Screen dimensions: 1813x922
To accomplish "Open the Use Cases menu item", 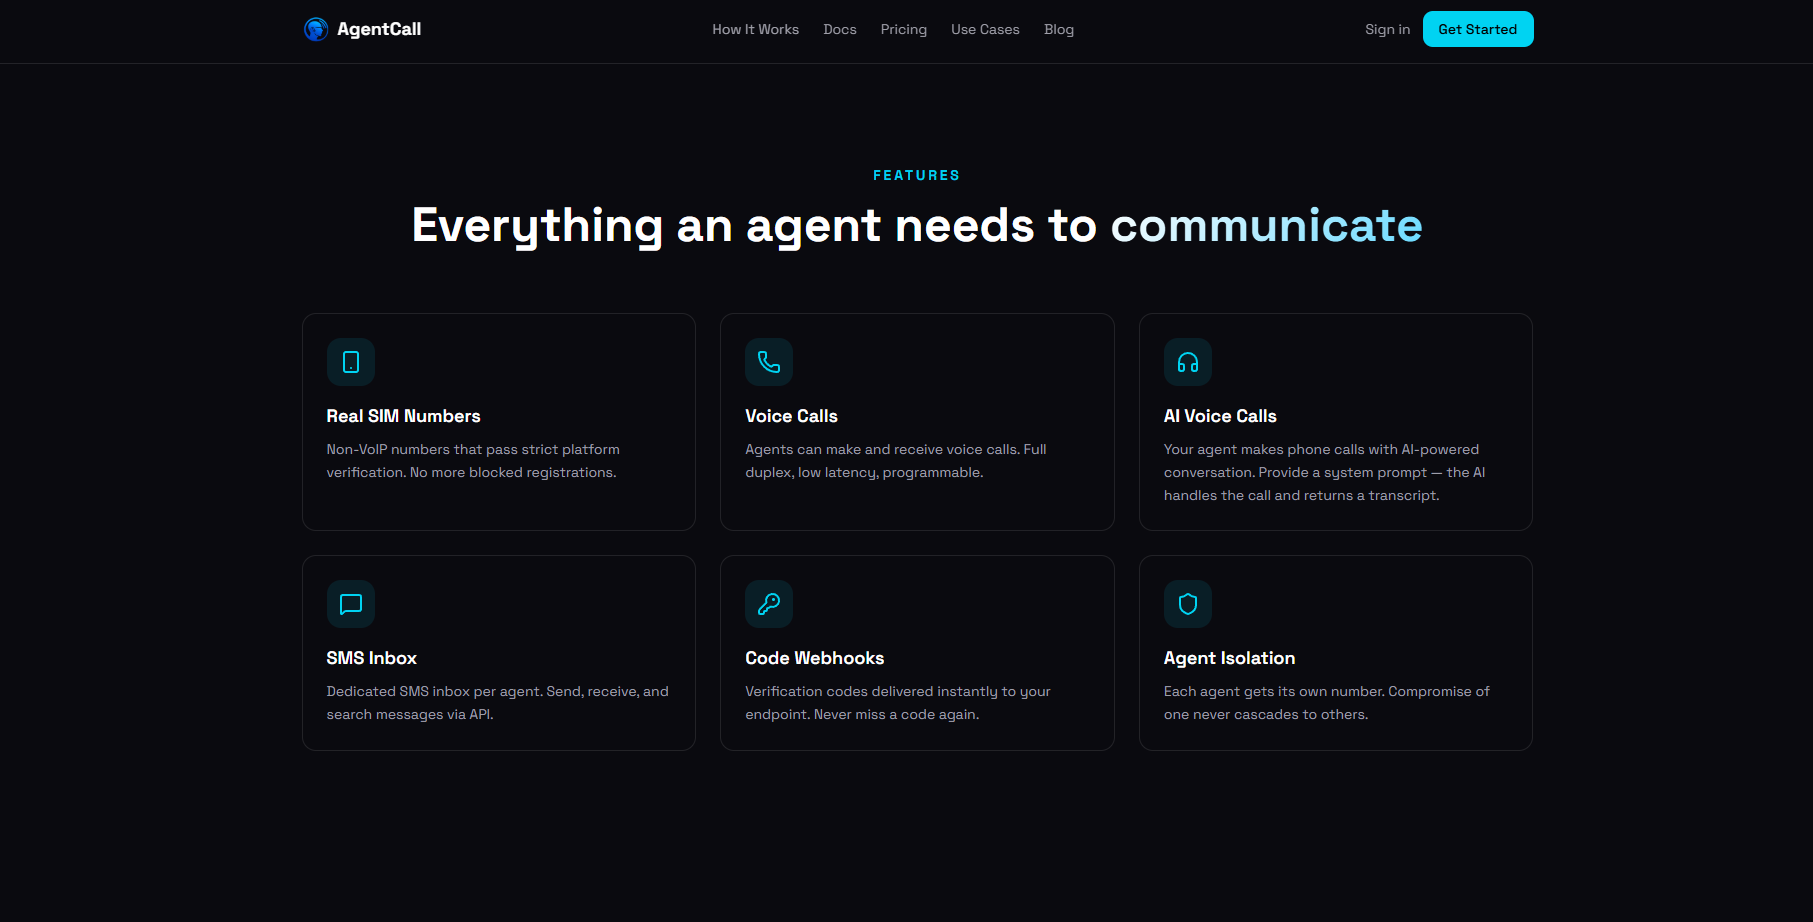I will point(985,29).
